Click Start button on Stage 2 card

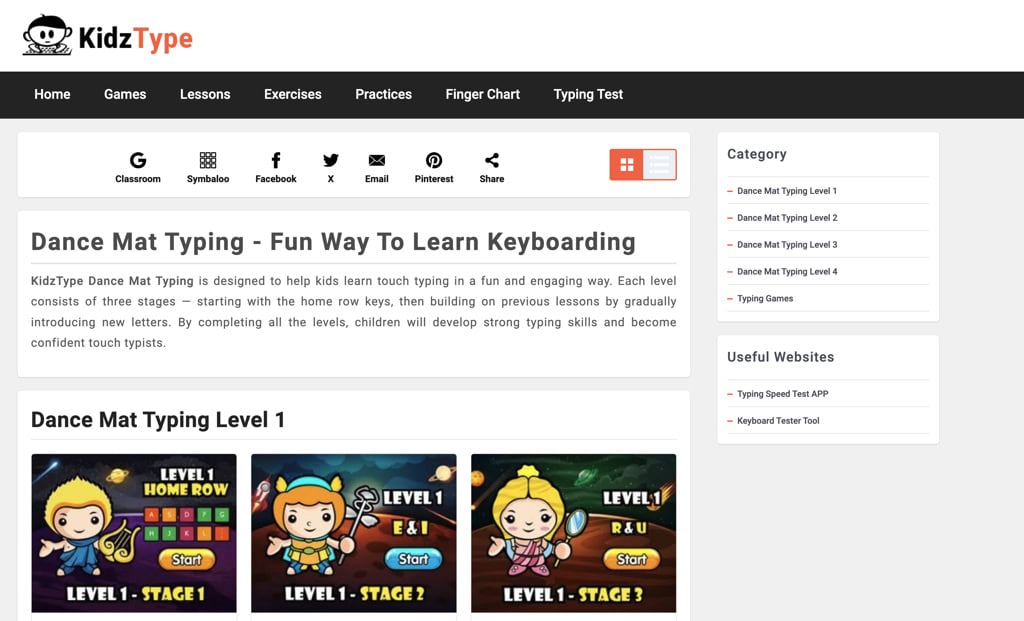coord(413,559)
